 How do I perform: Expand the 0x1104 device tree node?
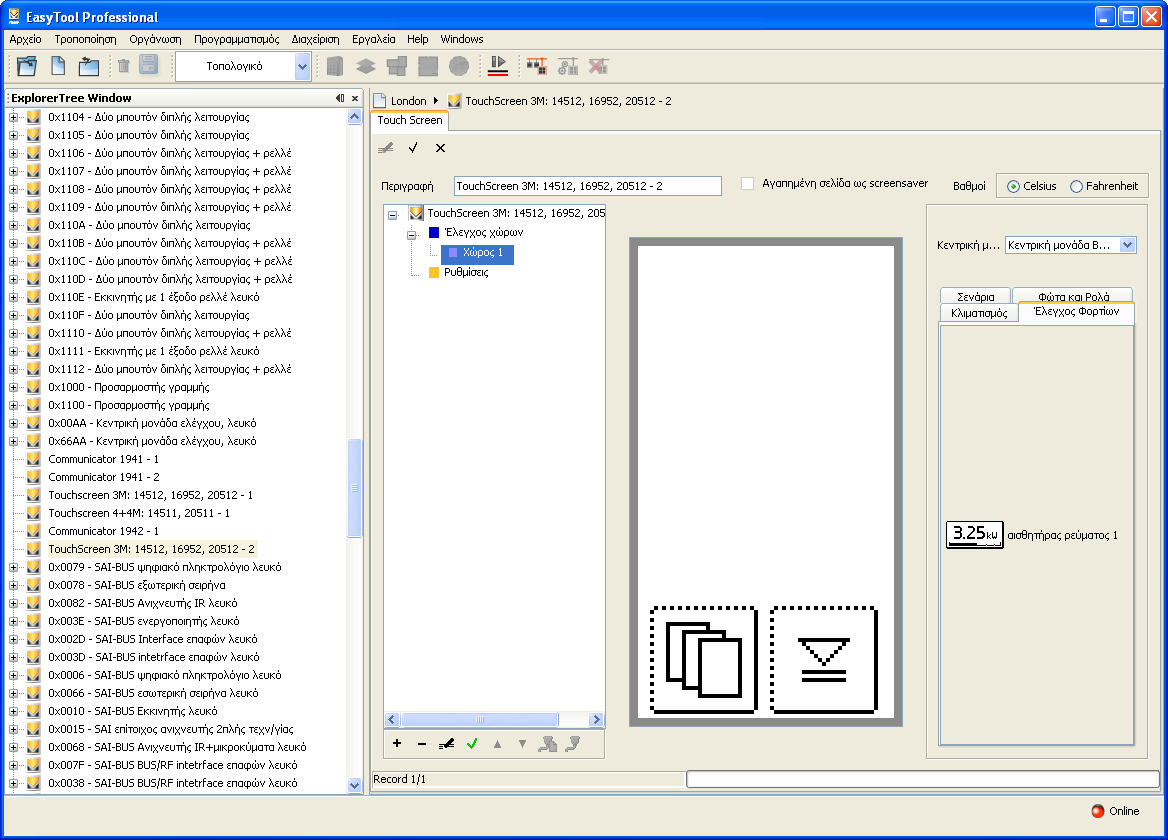coord(13,117)
